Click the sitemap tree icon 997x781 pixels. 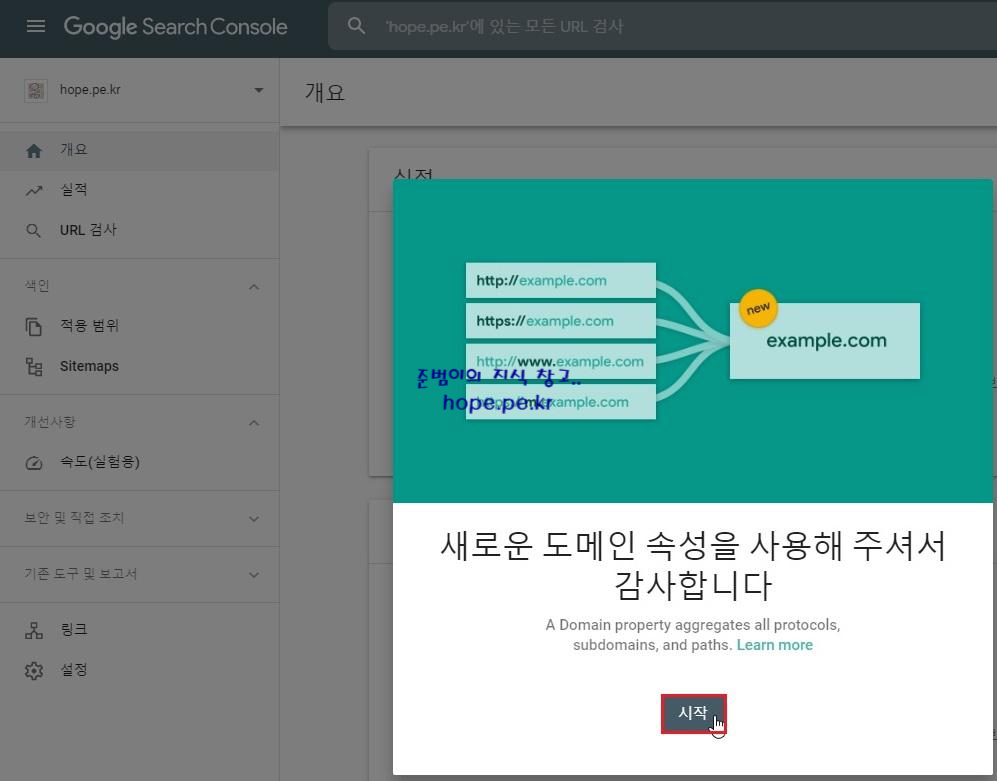pyautogui.click(x=34, y=366)
